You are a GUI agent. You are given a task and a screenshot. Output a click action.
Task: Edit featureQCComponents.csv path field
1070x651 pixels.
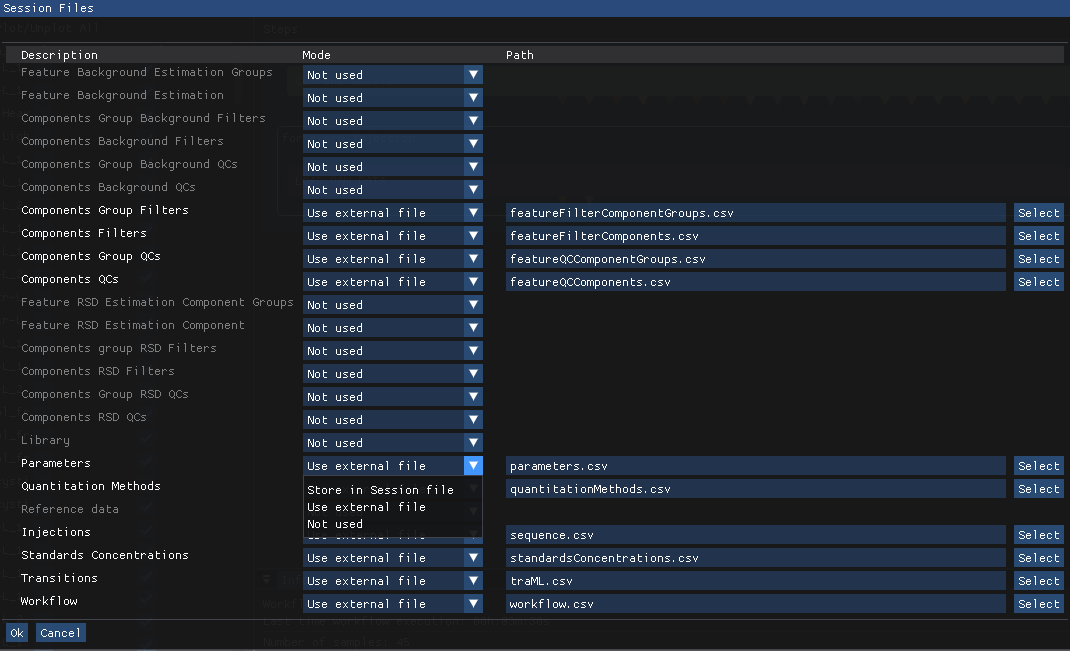(755, 282)
